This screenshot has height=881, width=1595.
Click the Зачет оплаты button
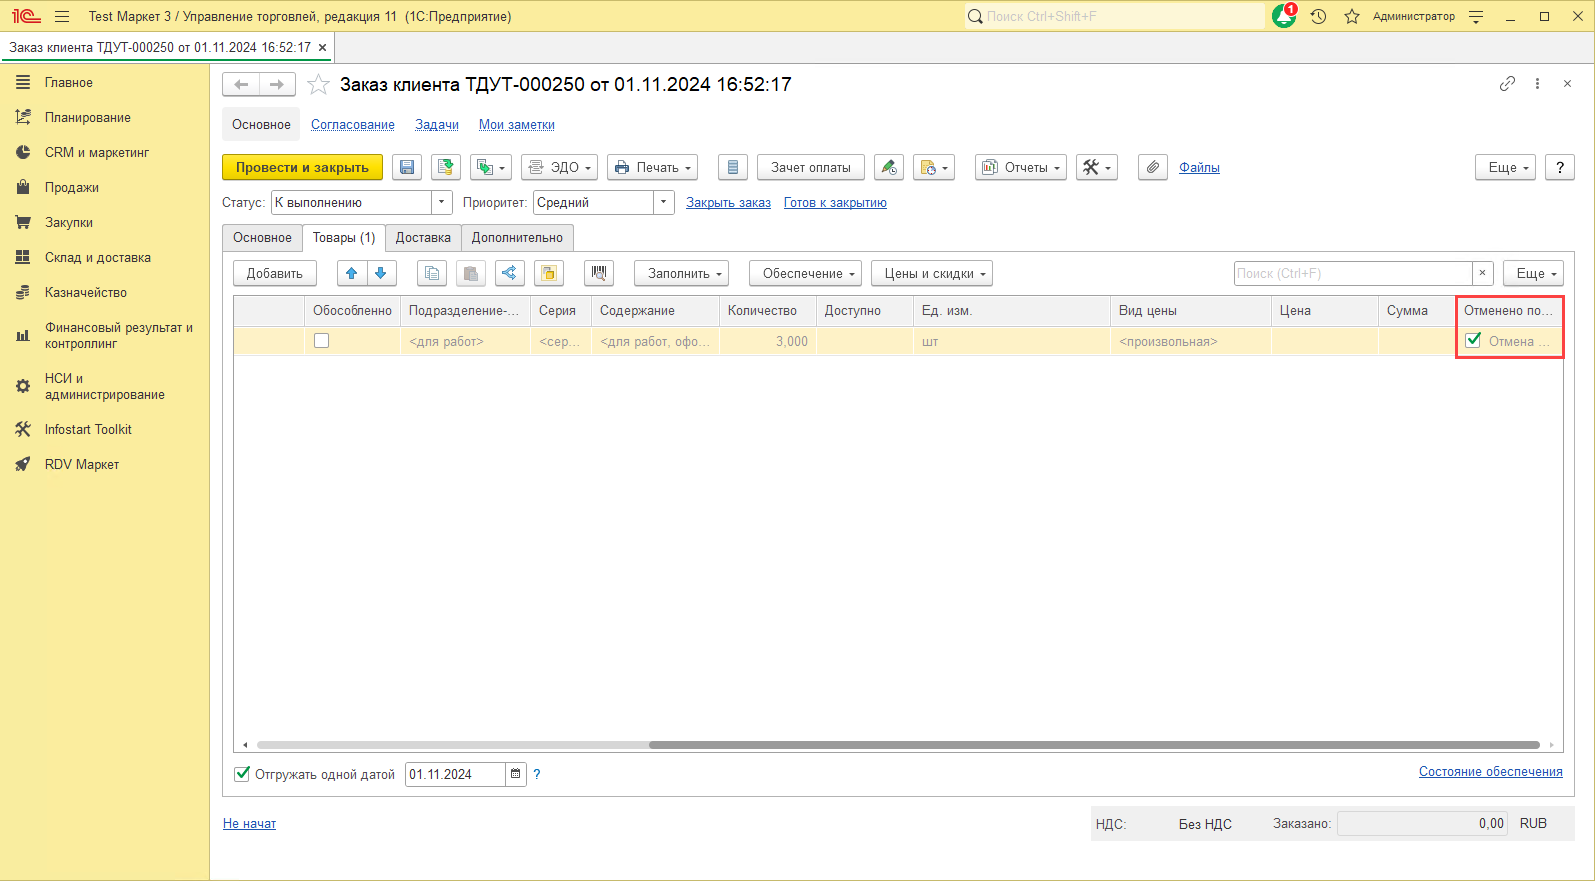[x=811, y=168]
